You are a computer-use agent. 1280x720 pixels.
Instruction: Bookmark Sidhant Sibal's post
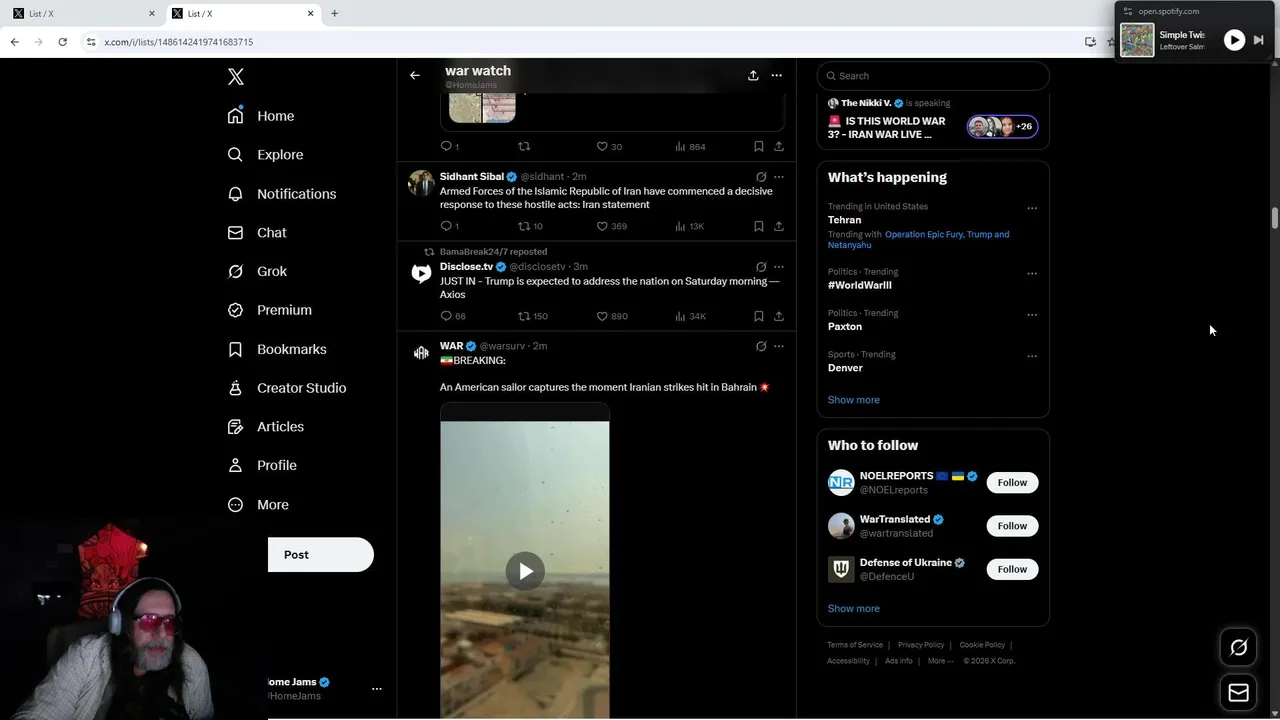758,226
